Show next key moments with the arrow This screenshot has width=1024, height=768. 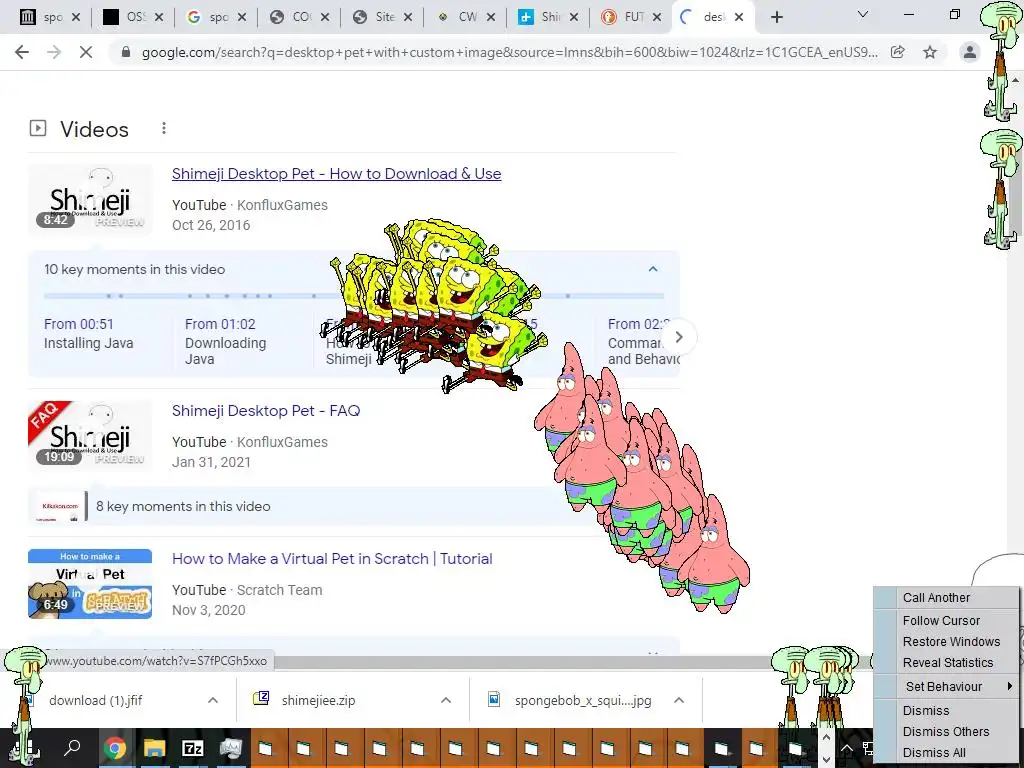coord(679,337)
